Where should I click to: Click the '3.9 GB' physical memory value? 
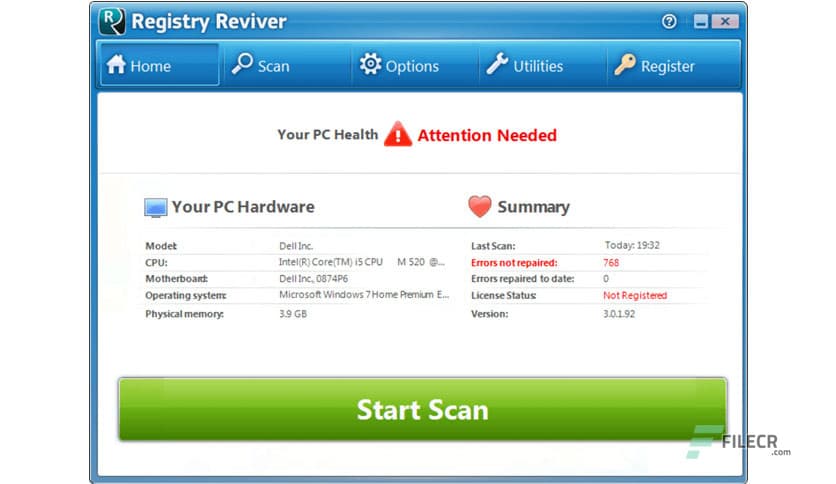[x=293, y=313]
